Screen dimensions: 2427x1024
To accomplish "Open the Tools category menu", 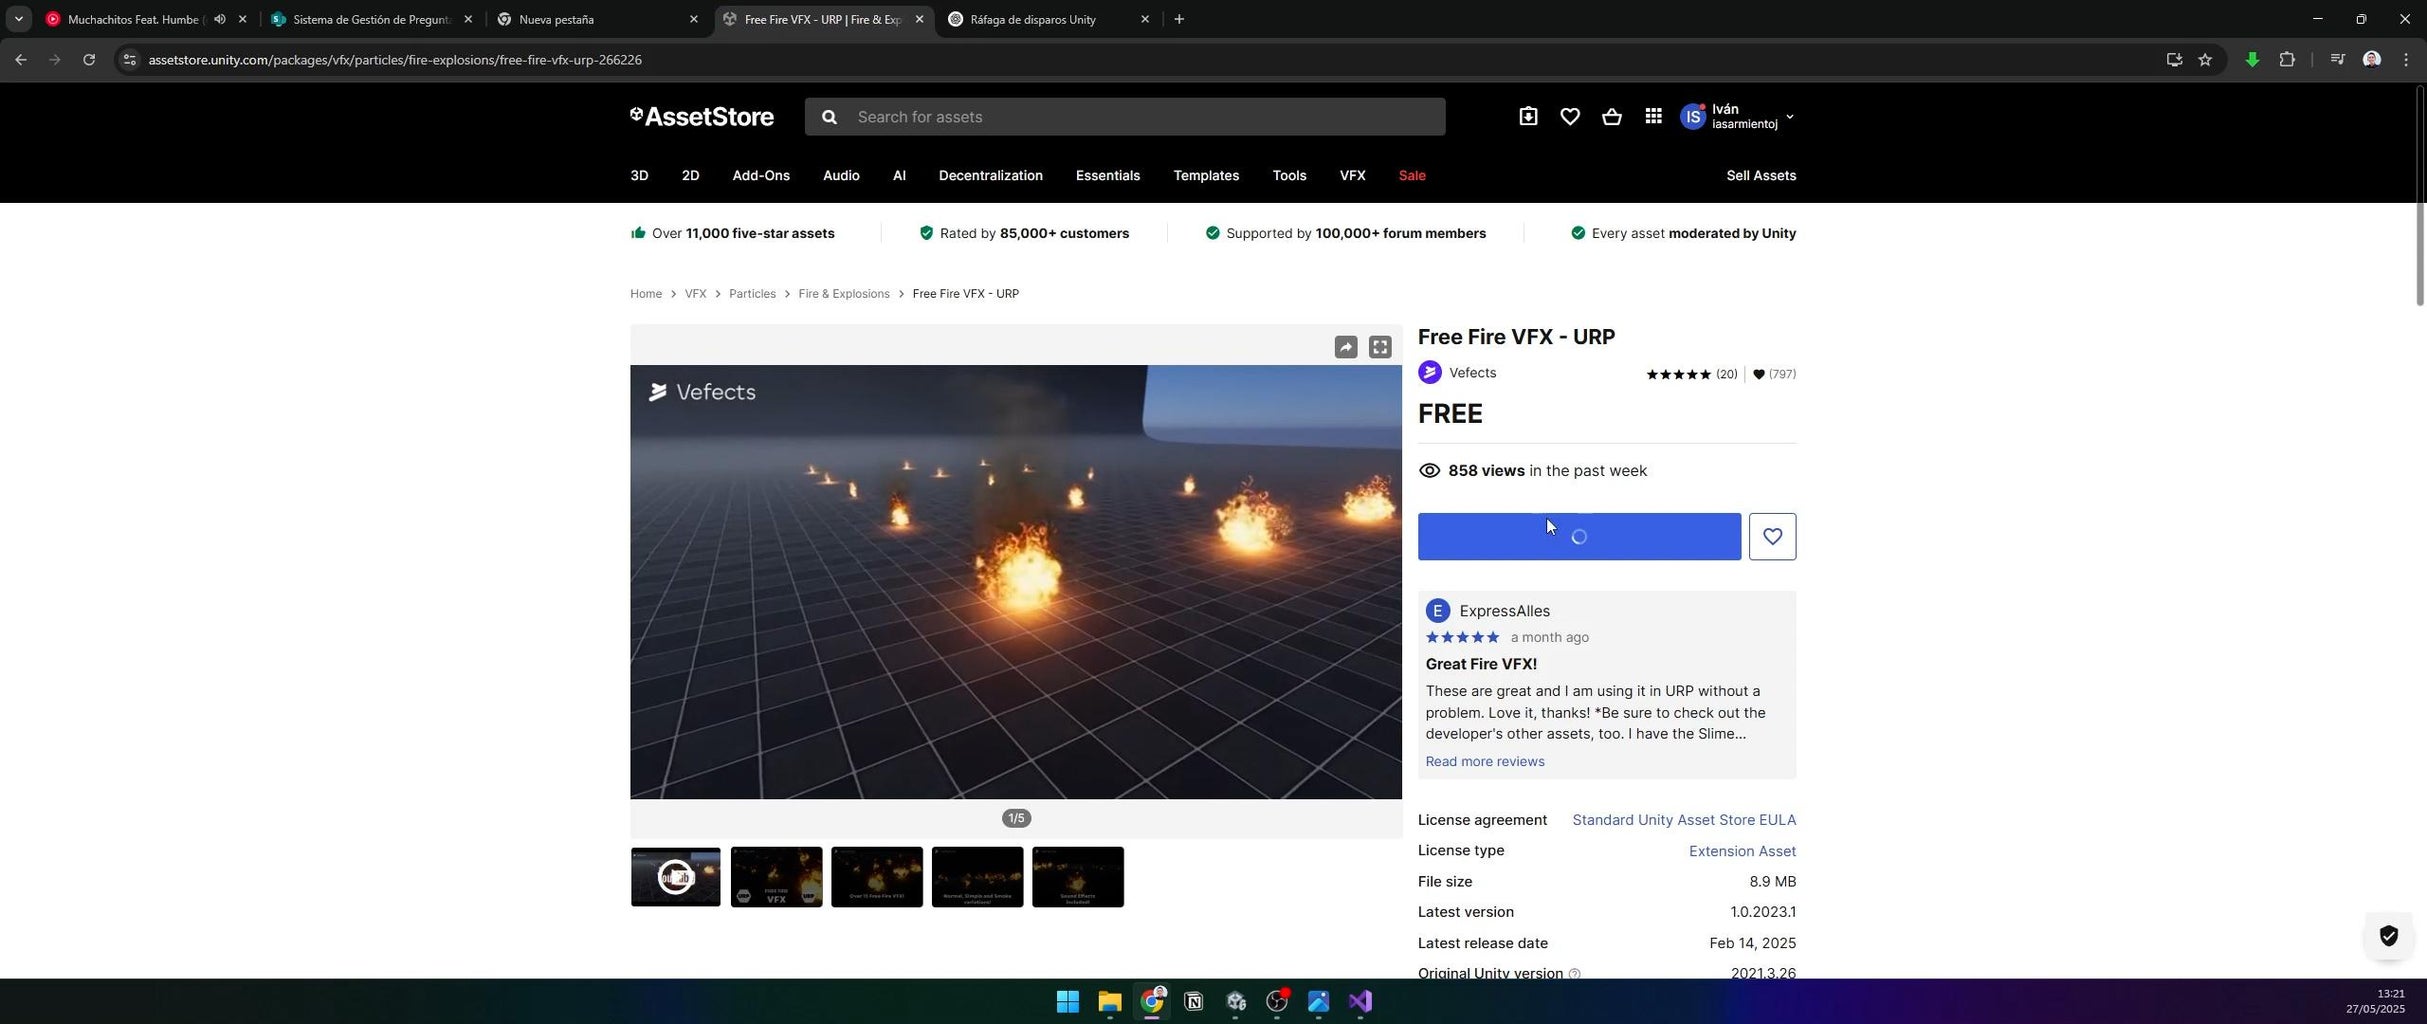I will click(1289, 175).
